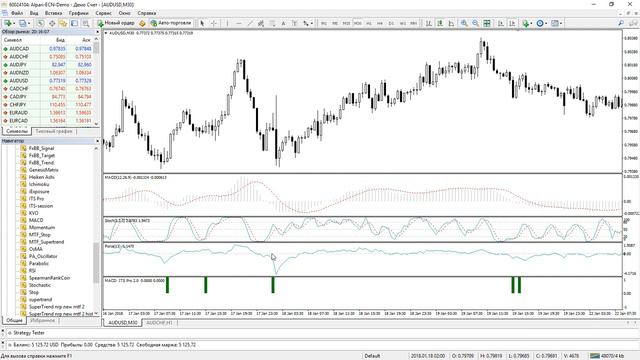Open the MetaEditor diamond icon

142,23
